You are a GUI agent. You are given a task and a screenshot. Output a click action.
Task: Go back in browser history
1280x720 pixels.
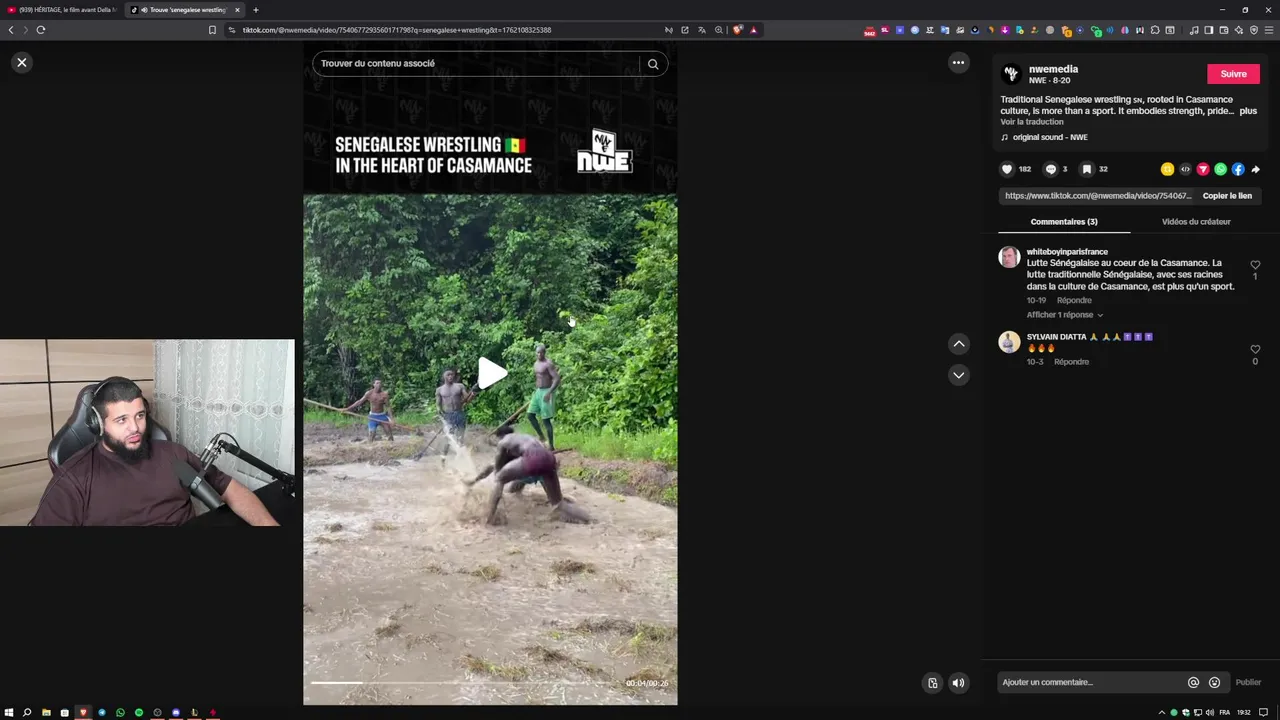11,30
